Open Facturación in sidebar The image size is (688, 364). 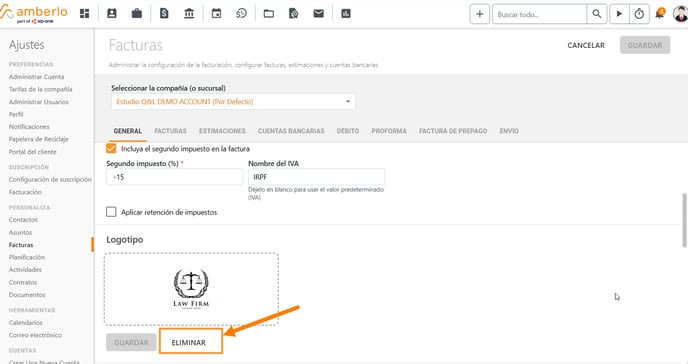click(25, 192)
